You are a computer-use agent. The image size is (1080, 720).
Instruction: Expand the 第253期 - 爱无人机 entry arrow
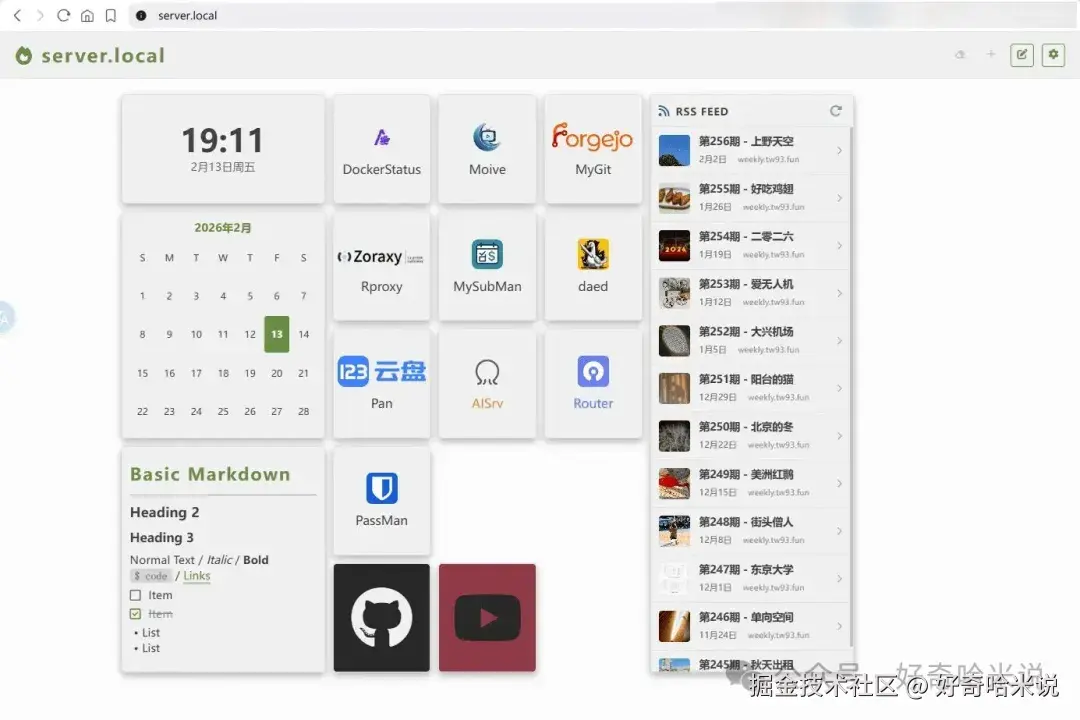(x=839, y=293)
